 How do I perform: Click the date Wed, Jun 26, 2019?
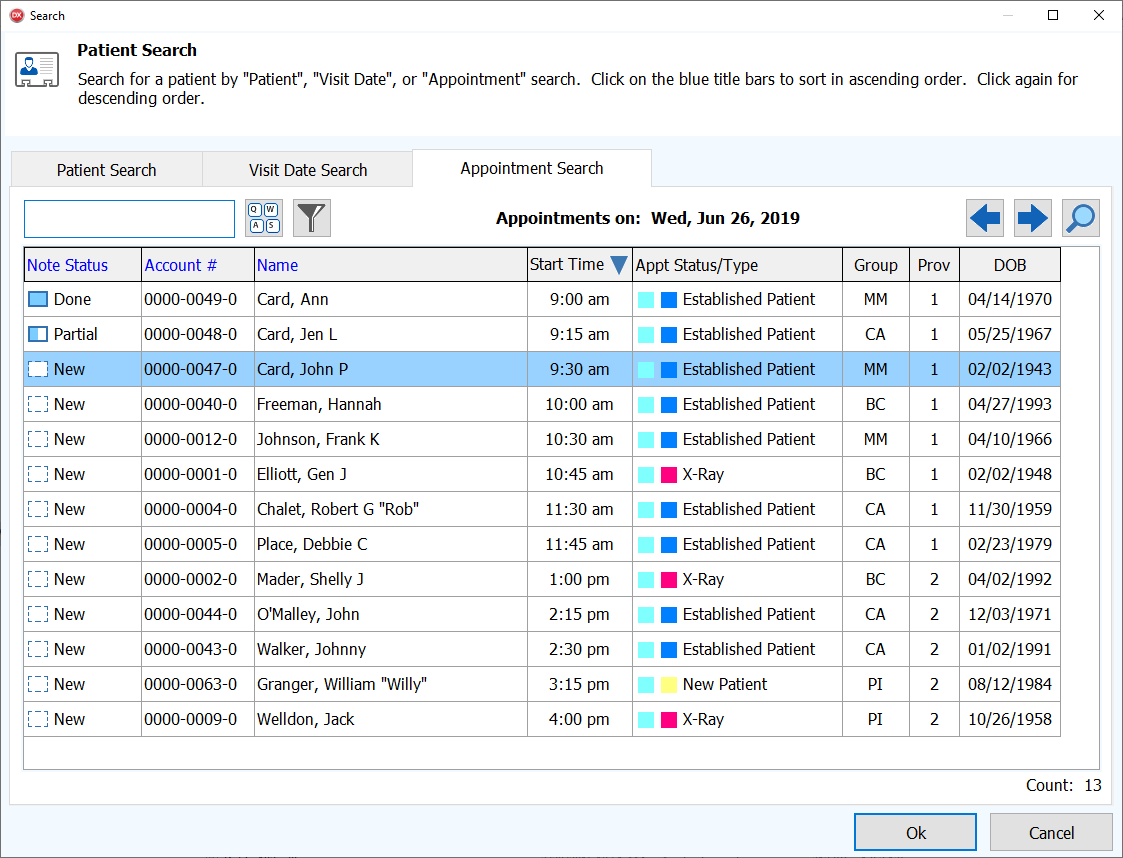725,218
